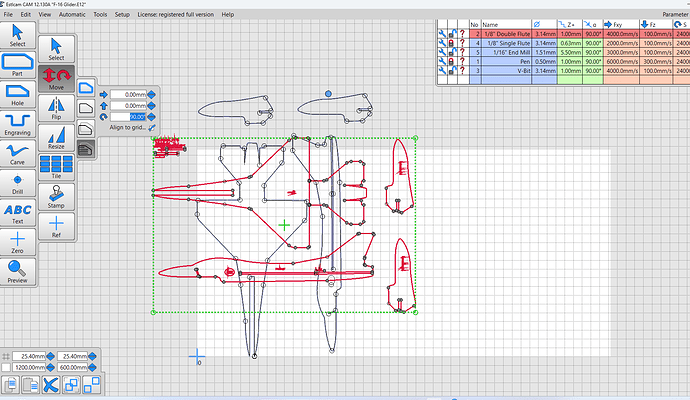690x400 pixels.
Task: Toggle lock on 1/8" Double Flute tool
Action: point(452,34)
